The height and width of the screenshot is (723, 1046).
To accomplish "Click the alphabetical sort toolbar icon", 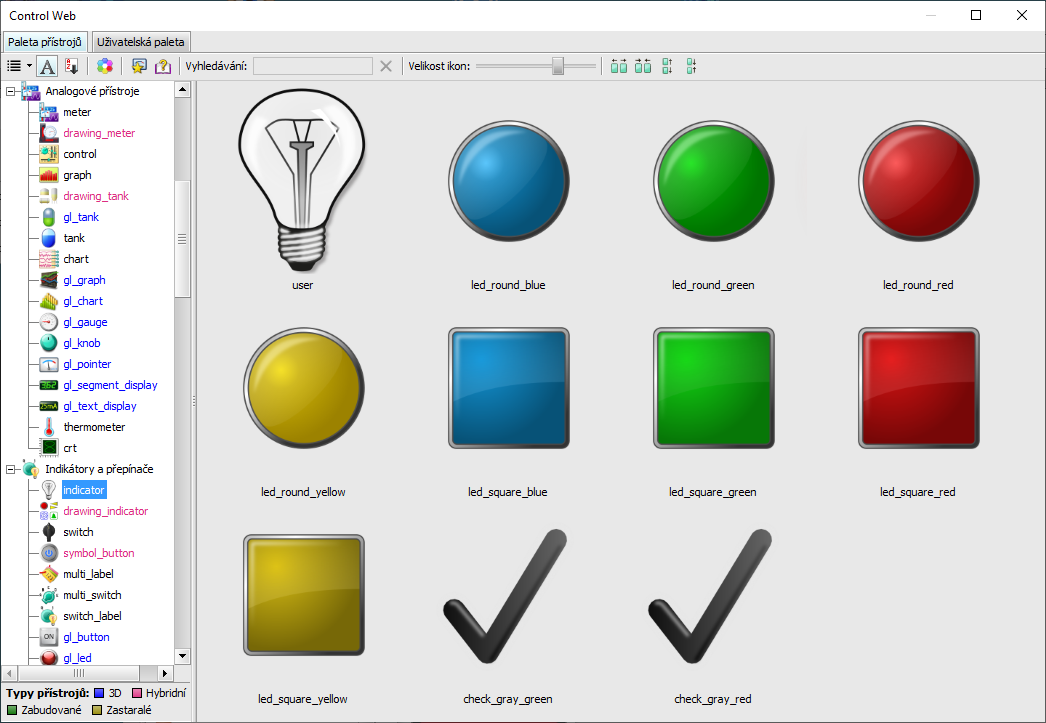I will [x=72, y=66].
